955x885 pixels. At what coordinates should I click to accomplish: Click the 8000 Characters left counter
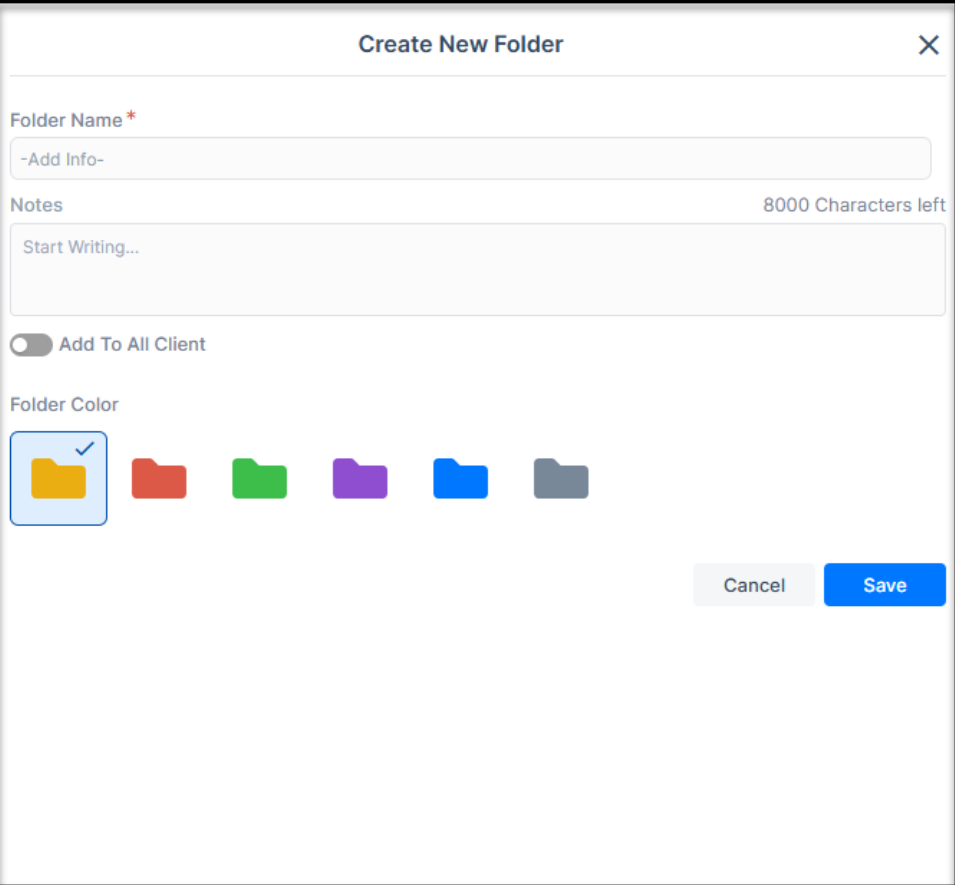tap(854, 205)
